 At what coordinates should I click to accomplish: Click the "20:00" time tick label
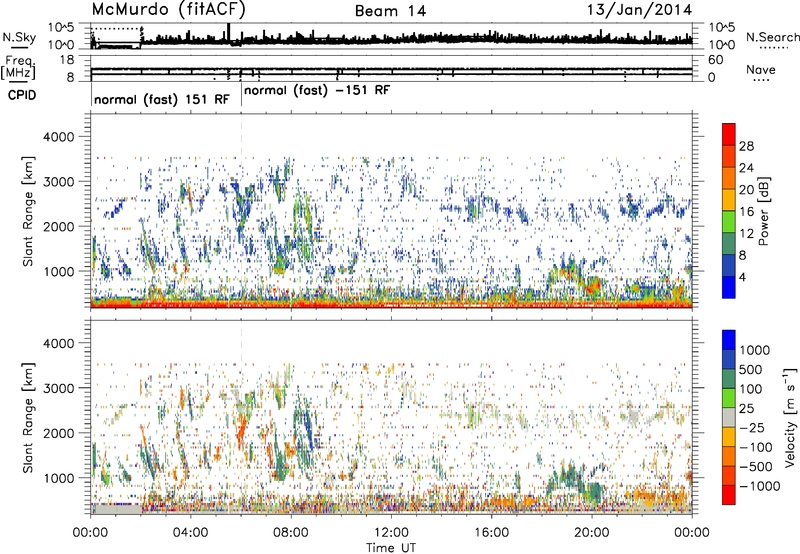592,533
